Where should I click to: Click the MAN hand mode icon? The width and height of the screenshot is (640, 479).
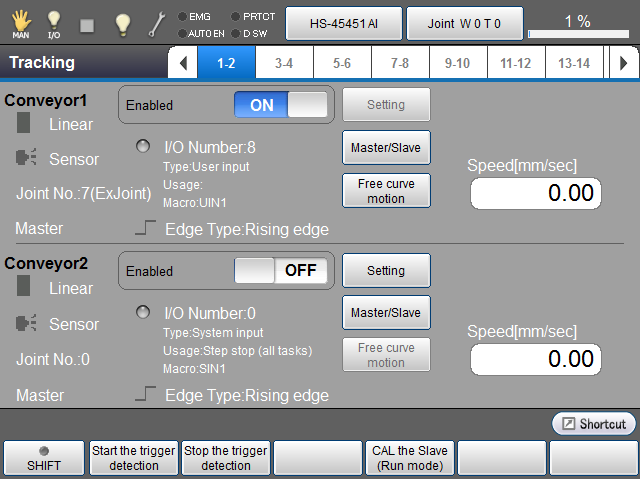click(x=20, y=22)
